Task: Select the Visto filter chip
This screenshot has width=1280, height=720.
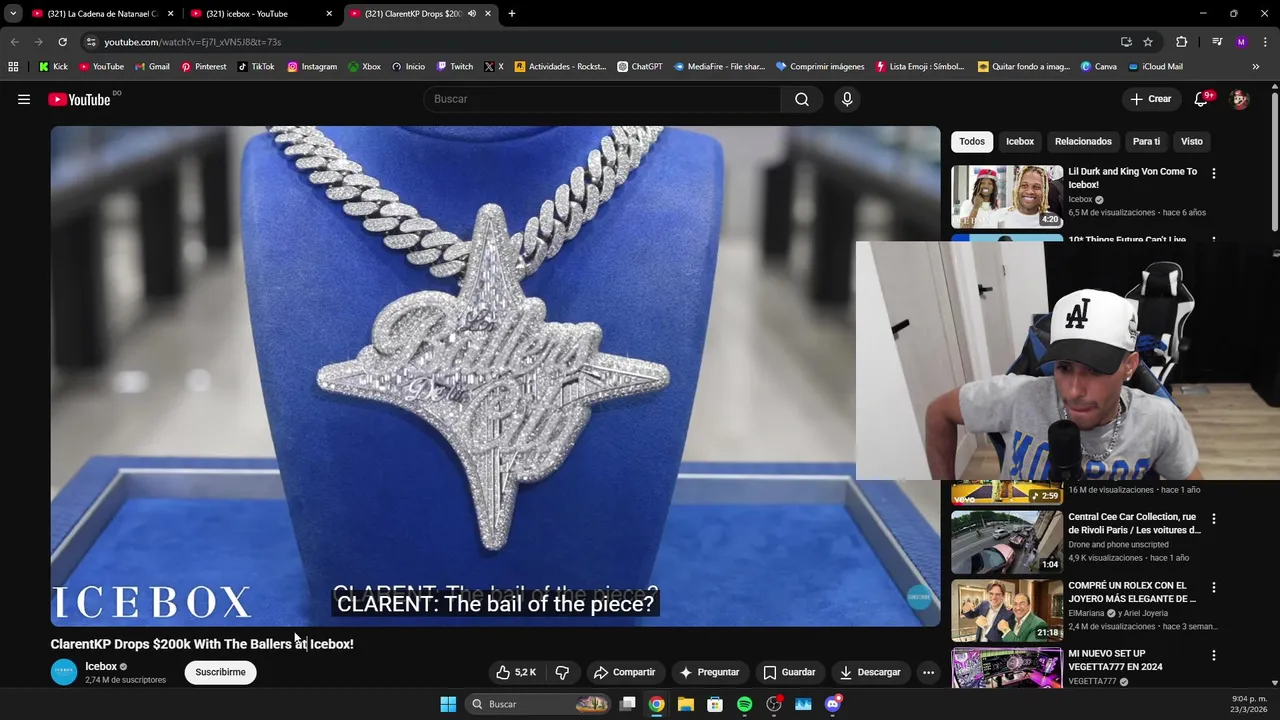Action: tap(1192, 141)
